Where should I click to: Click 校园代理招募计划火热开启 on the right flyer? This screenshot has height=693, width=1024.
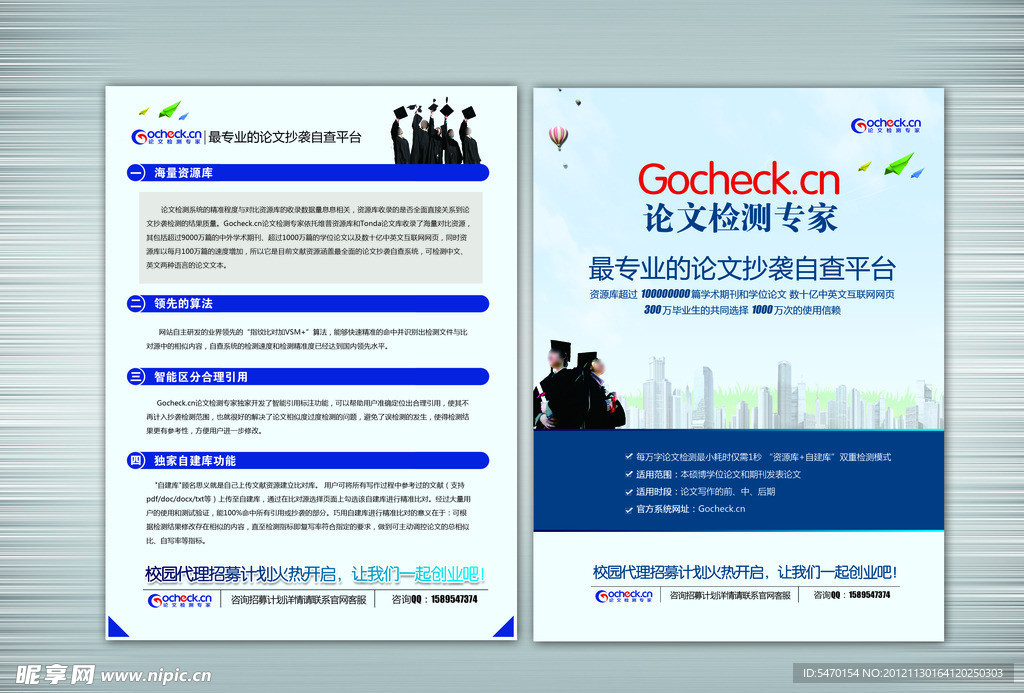(678, 573)
